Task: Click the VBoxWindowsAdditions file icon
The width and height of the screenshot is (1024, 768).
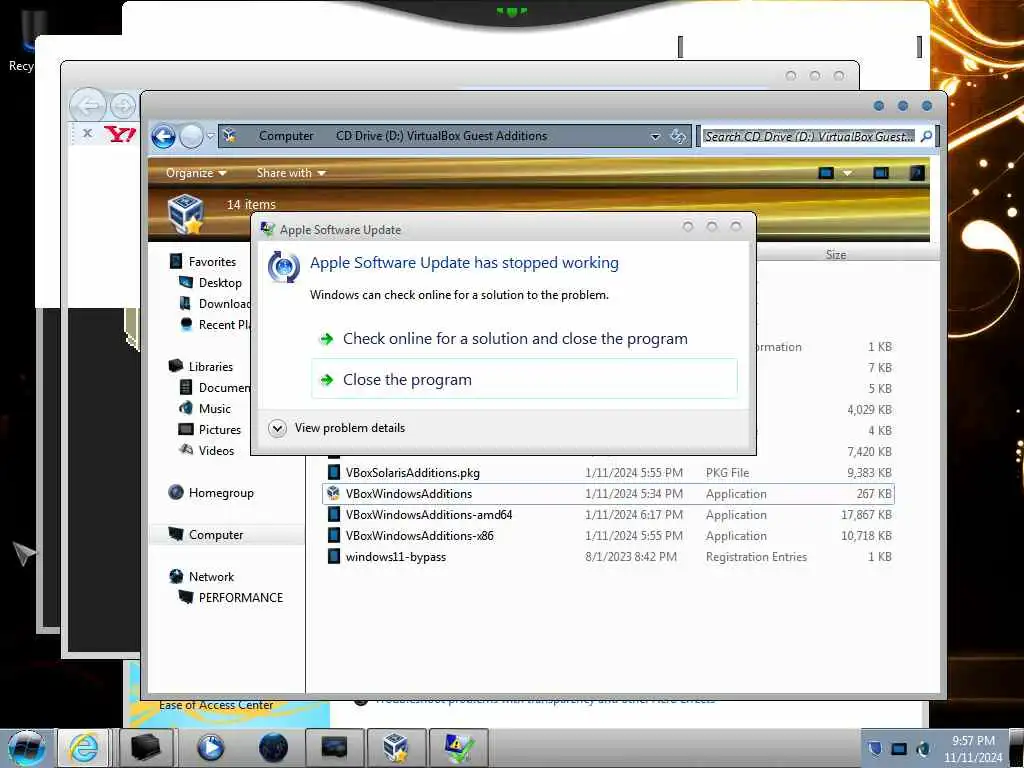Action: [333, 493]
